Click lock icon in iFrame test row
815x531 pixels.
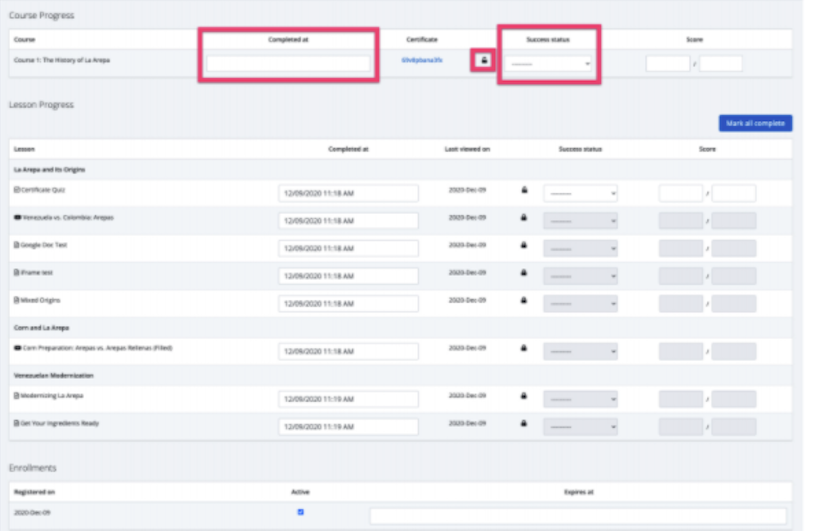coord(523,272)
